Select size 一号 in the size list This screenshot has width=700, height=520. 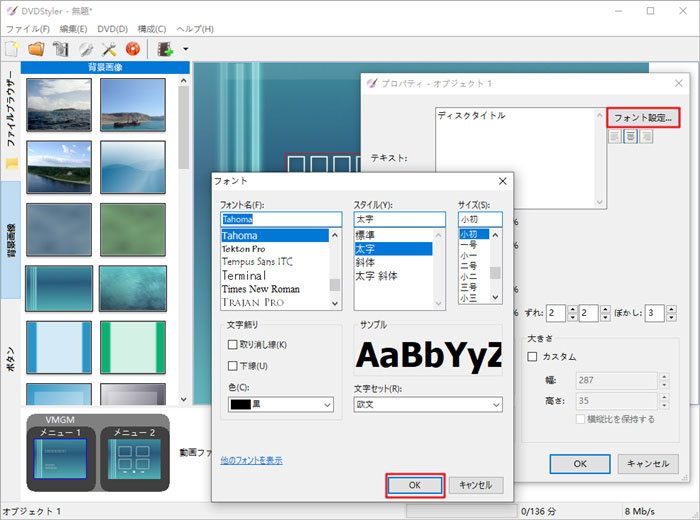(474, 245)
